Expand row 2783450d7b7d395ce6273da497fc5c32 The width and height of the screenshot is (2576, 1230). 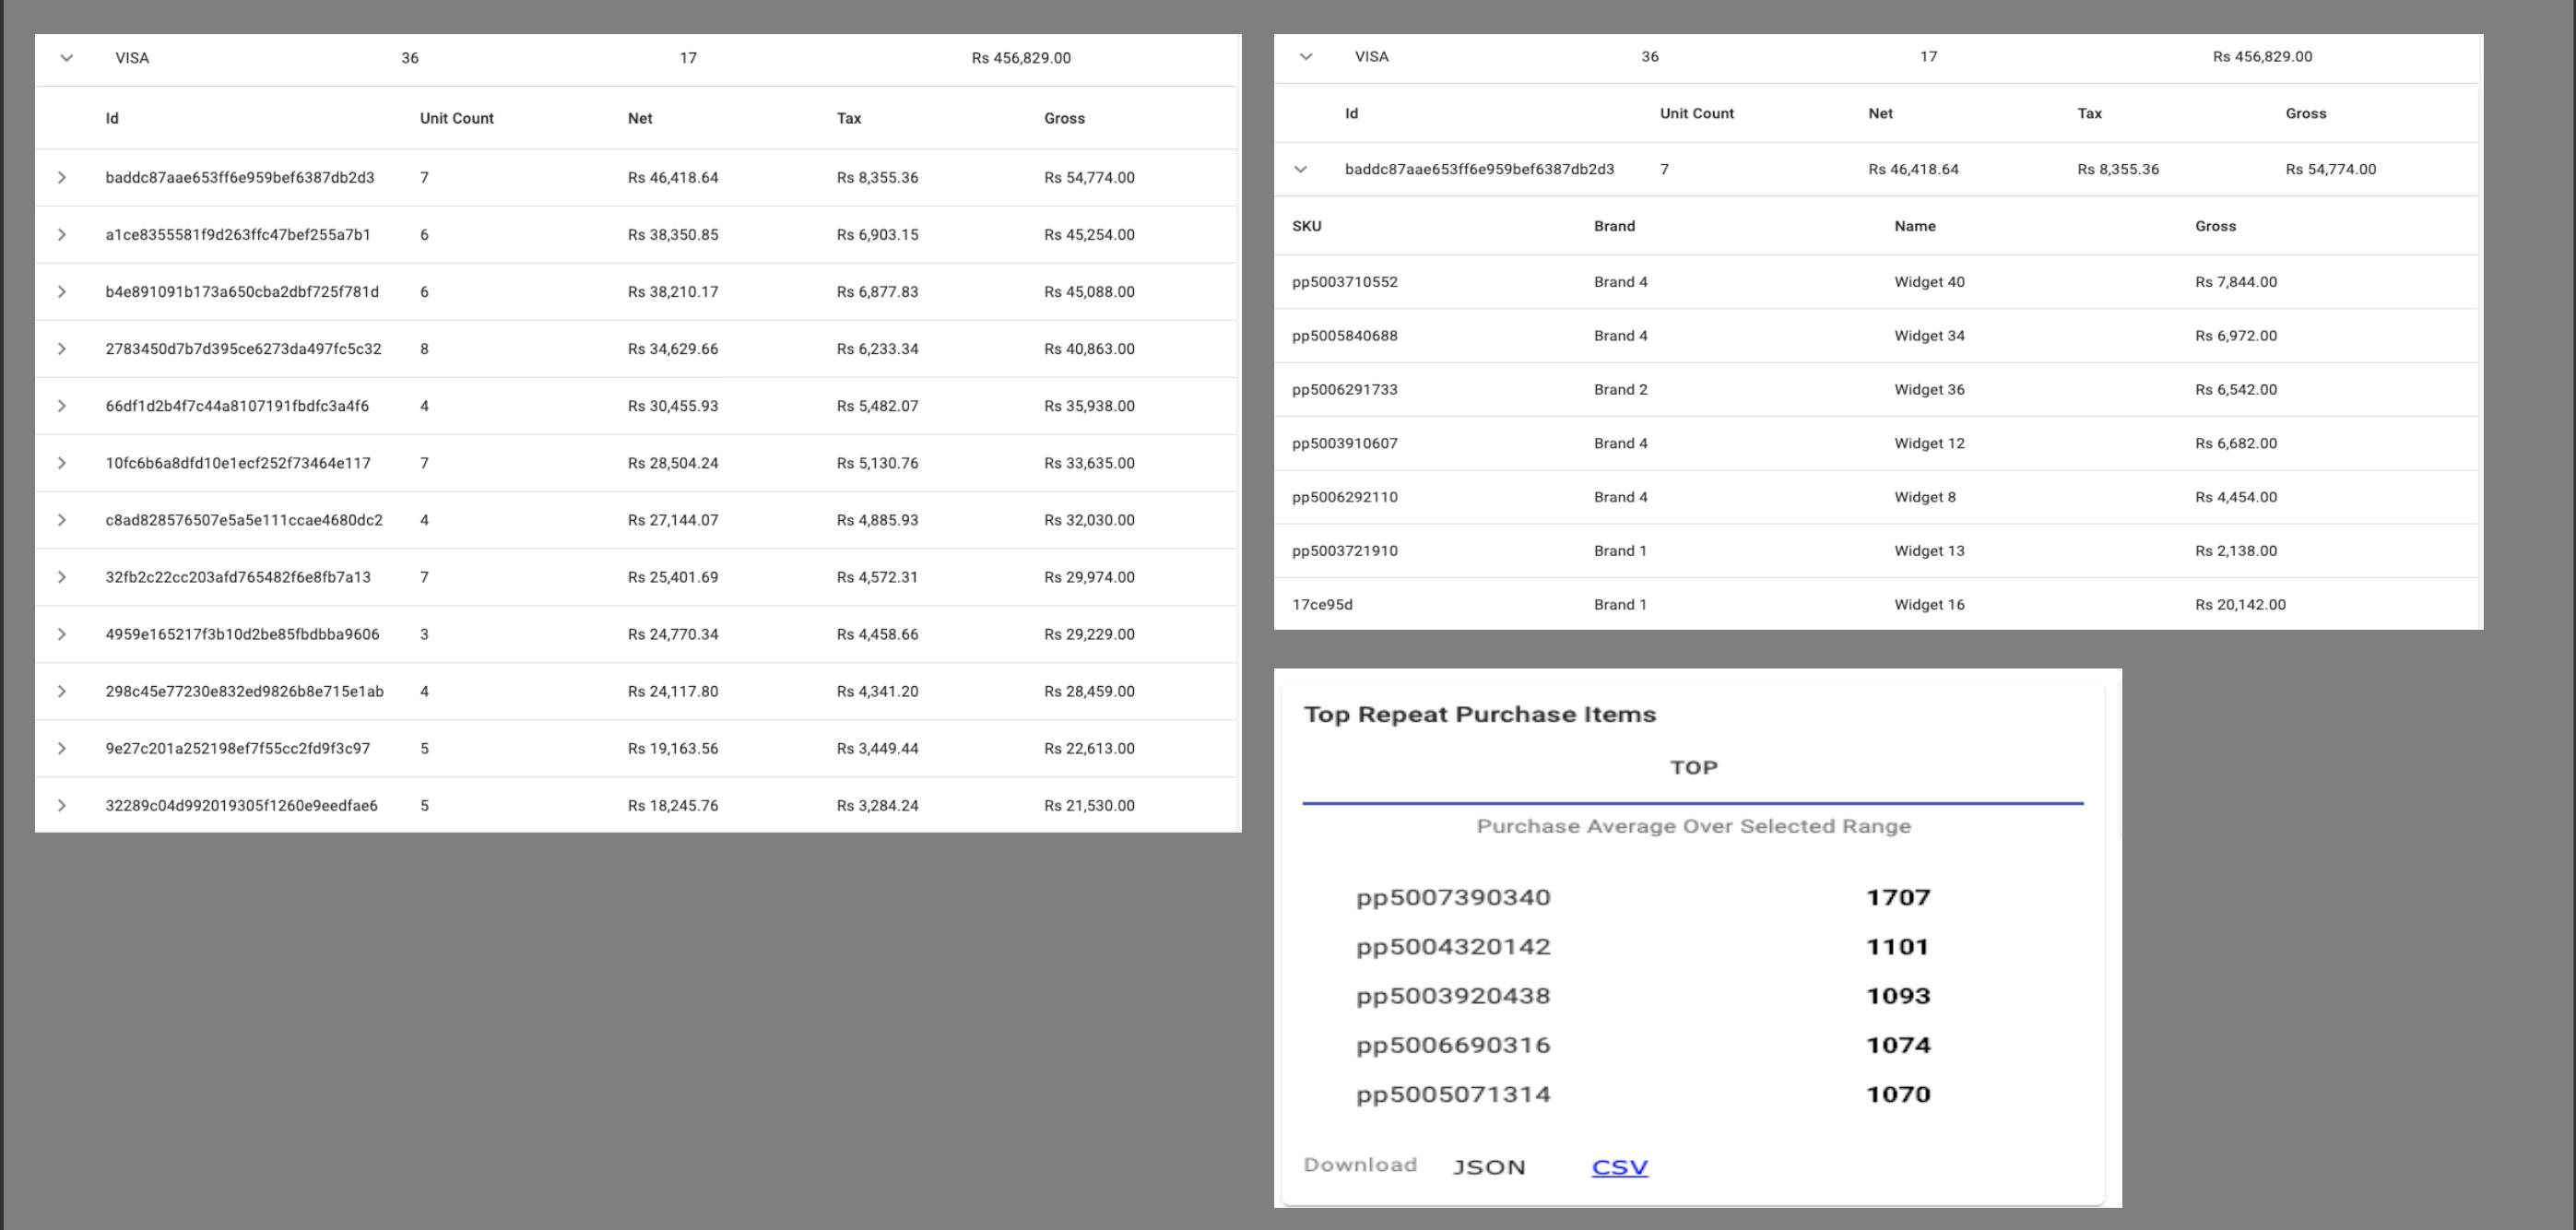coord(61,348)
